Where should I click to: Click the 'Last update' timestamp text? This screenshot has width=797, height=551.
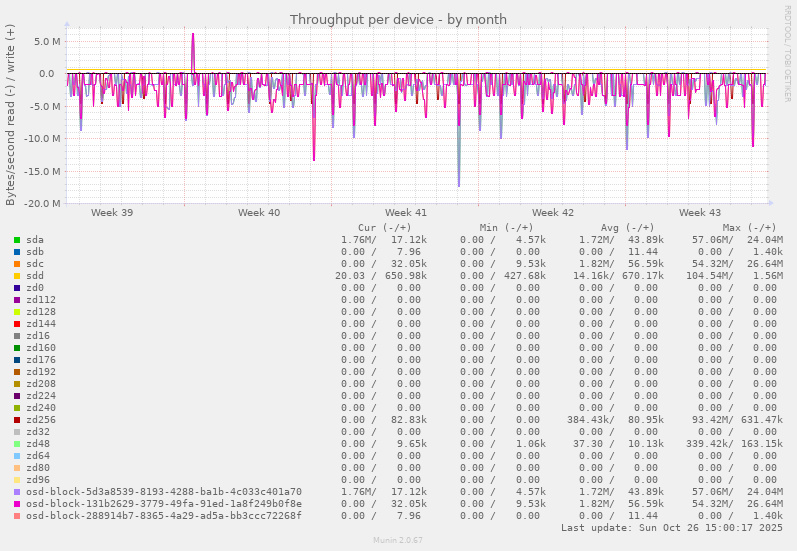point(672,528)
